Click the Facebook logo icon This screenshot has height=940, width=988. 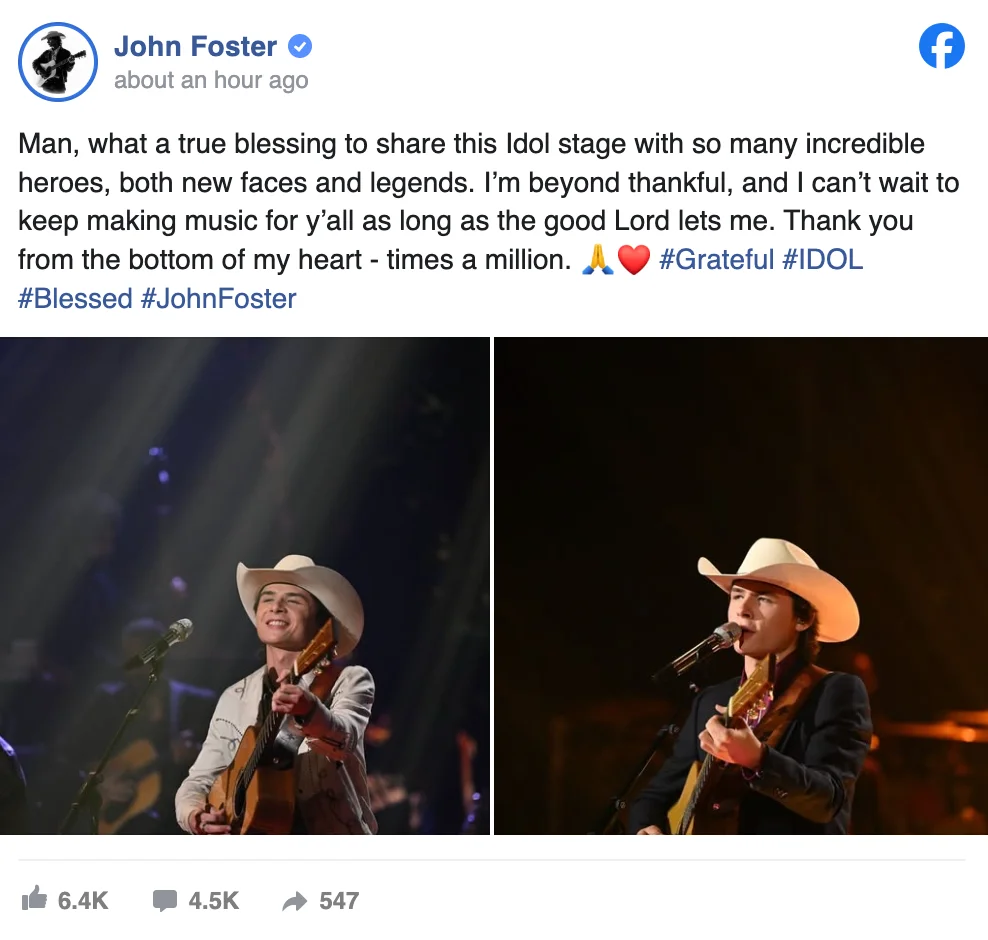pyautogui.click(x=941, y=46)
